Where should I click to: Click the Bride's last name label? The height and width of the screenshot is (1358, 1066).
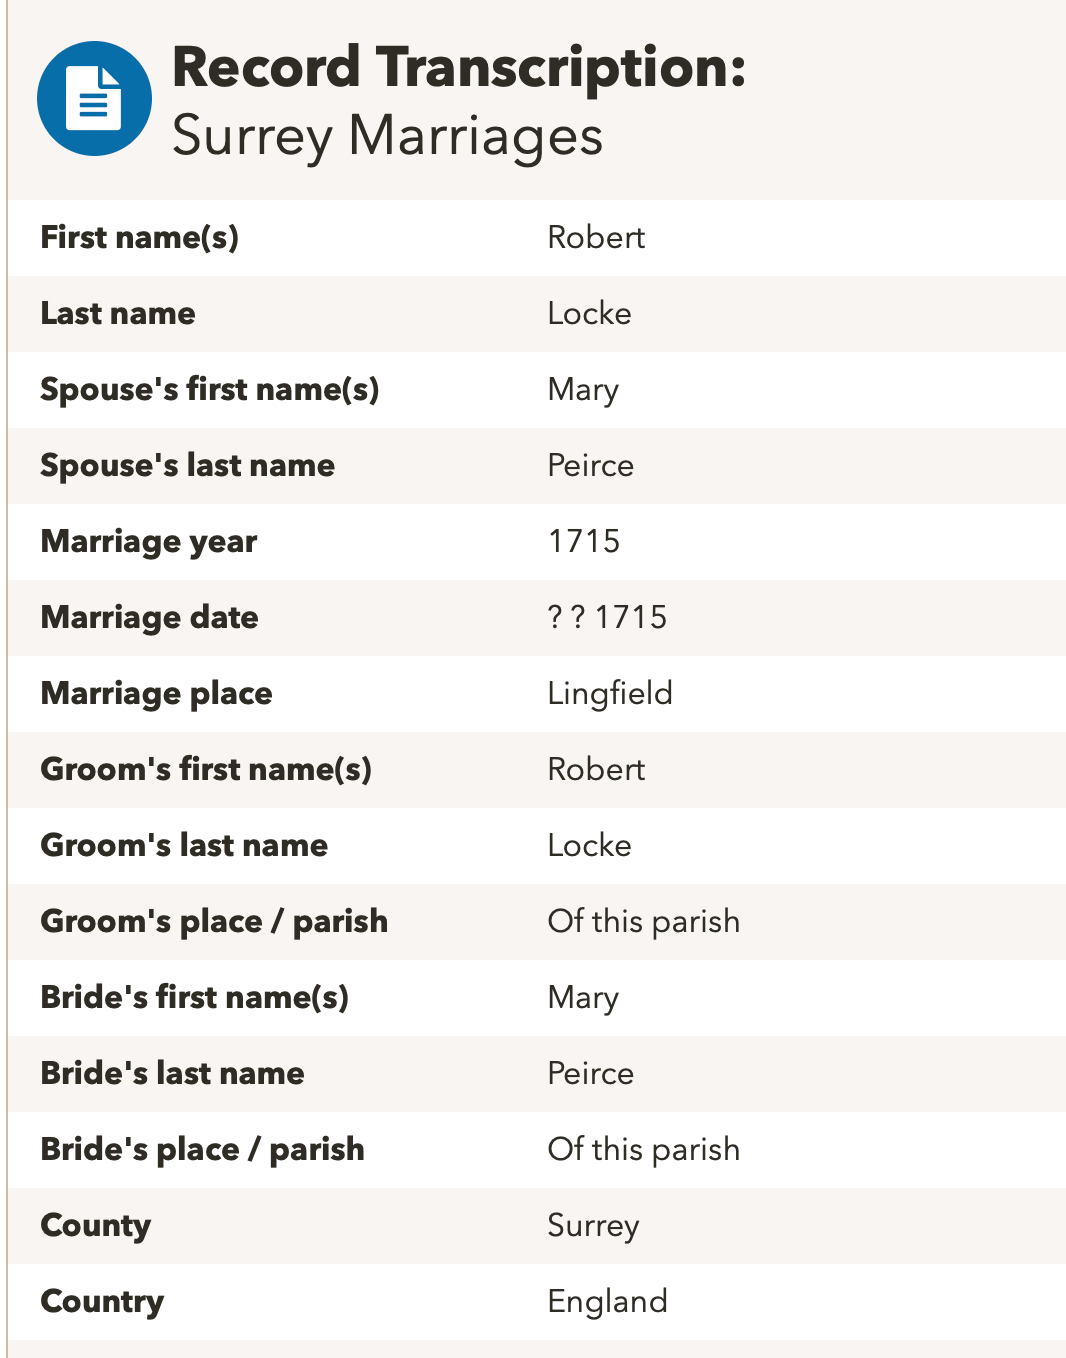coord(172,1074)
